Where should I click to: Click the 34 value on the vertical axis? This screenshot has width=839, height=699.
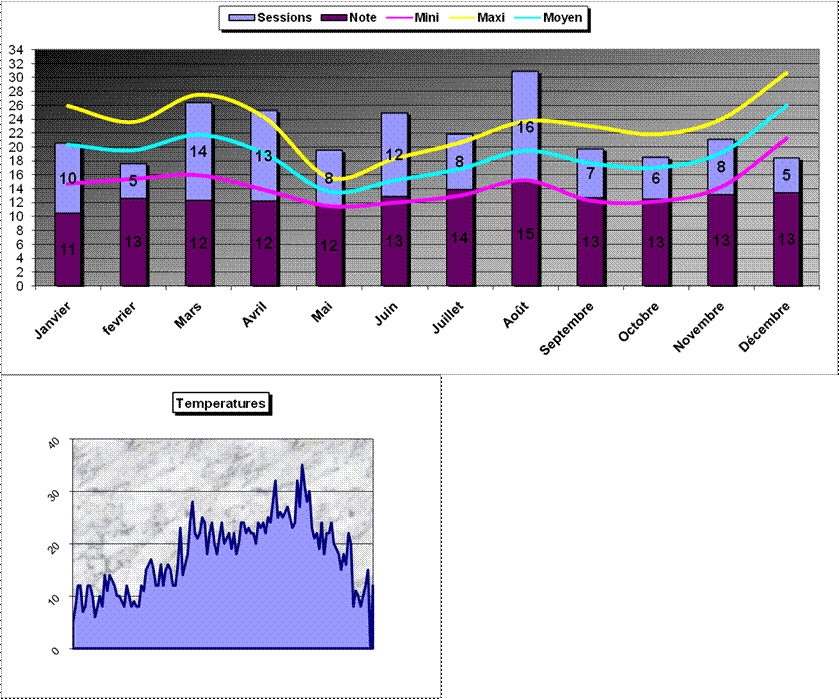point(15,49)
